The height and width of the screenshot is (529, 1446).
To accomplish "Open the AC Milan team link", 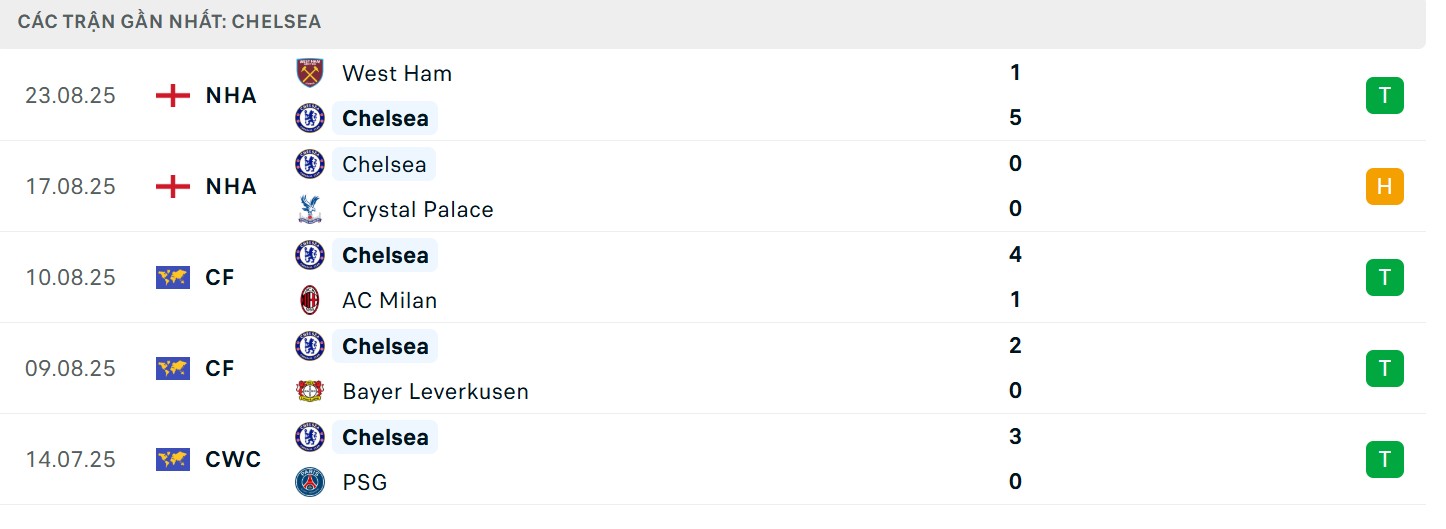I will coord(389,300).
